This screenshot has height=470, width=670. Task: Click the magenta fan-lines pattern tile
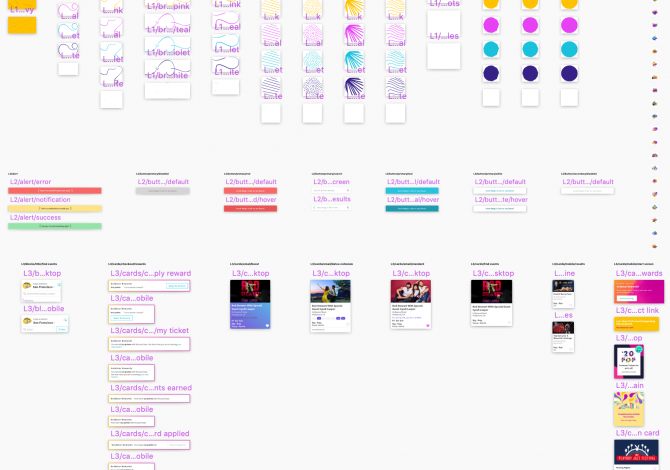click(x=354, y=35)
